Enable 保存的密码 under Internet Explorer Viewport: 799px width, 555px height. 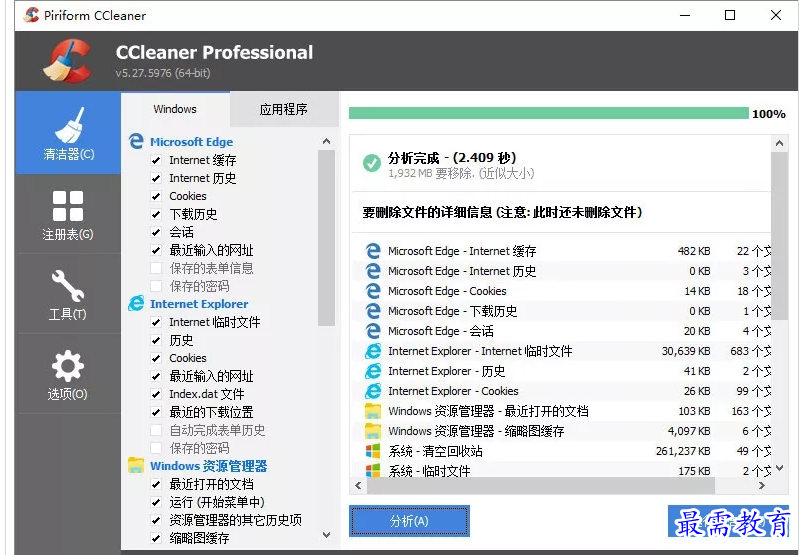coord(156,448)
